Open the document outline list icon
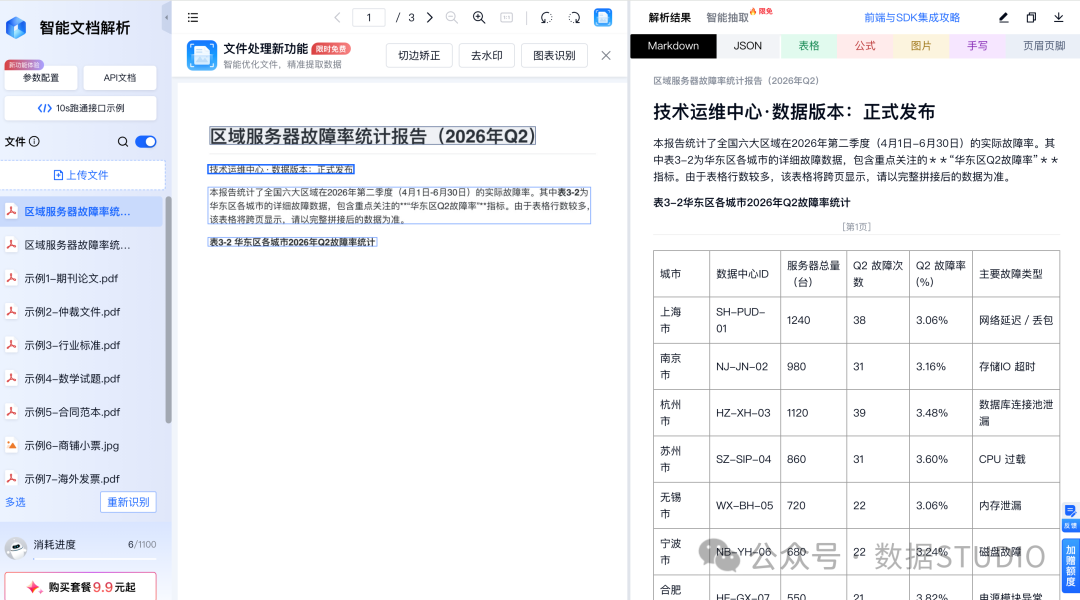This screenshot has width=1080, height=600. tap(193, 17)
